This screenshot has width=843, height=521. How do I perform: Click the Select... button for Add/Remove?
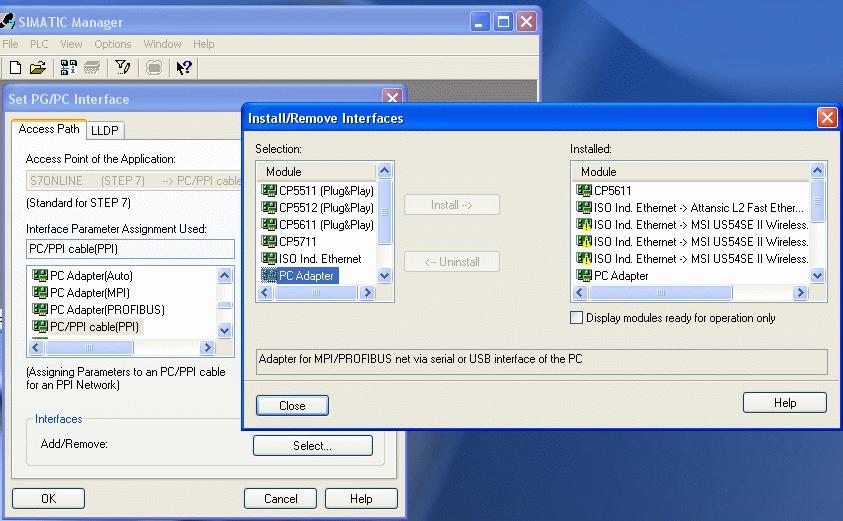[x=312, y=446]
